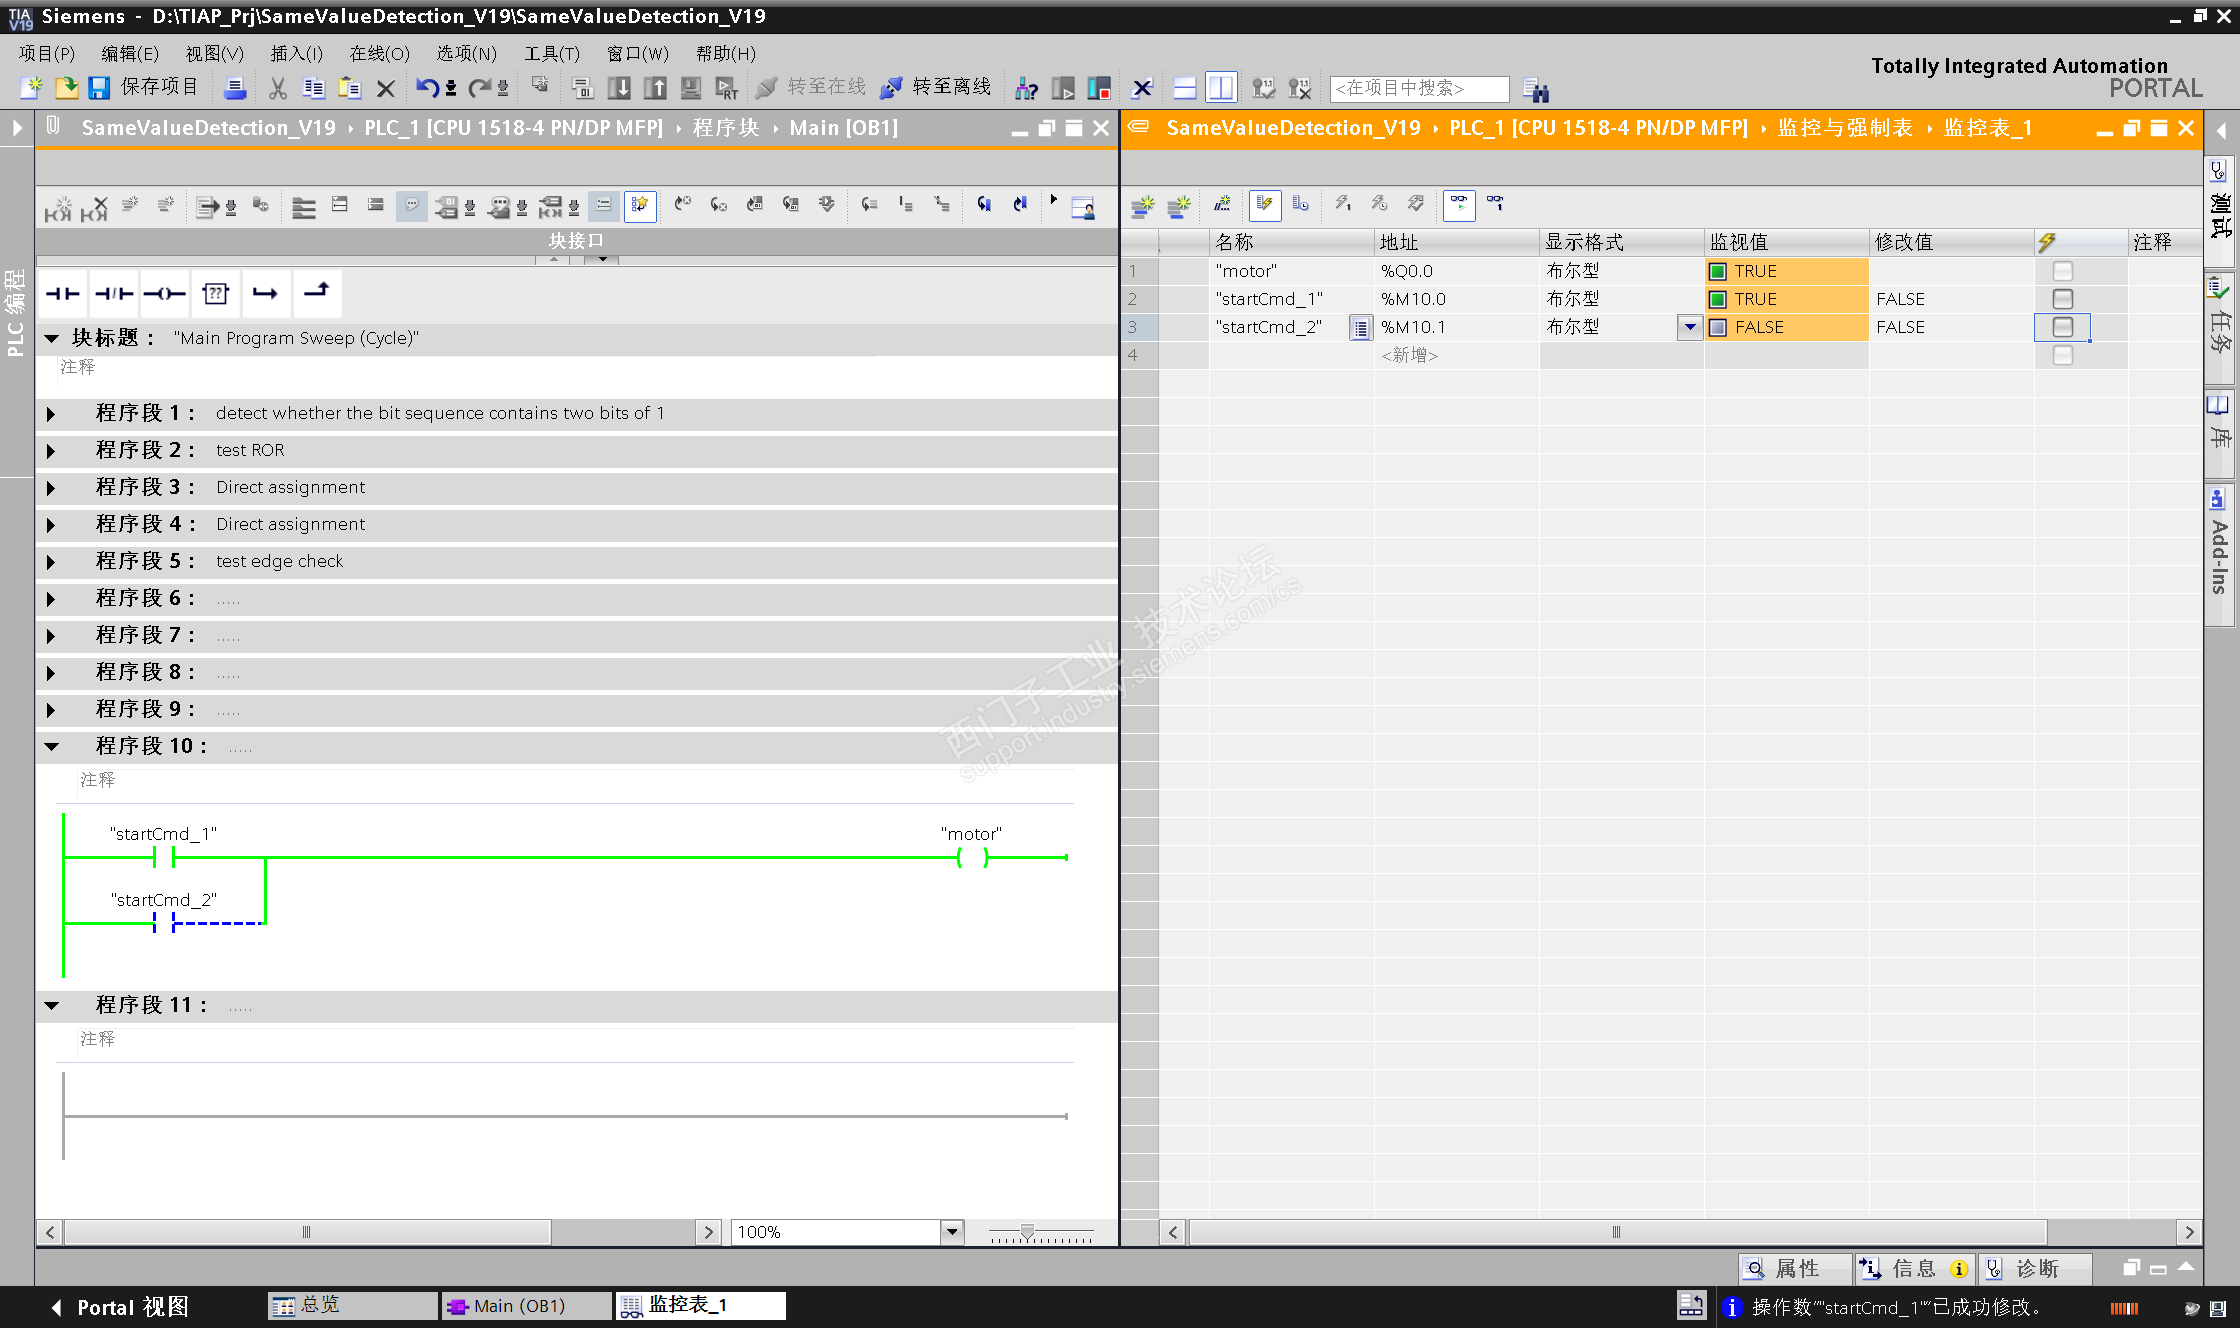Screen dimensions: 2240x1328
Task: Open the zoom level 100% dropdown
Action: (x=952, y=1232)
